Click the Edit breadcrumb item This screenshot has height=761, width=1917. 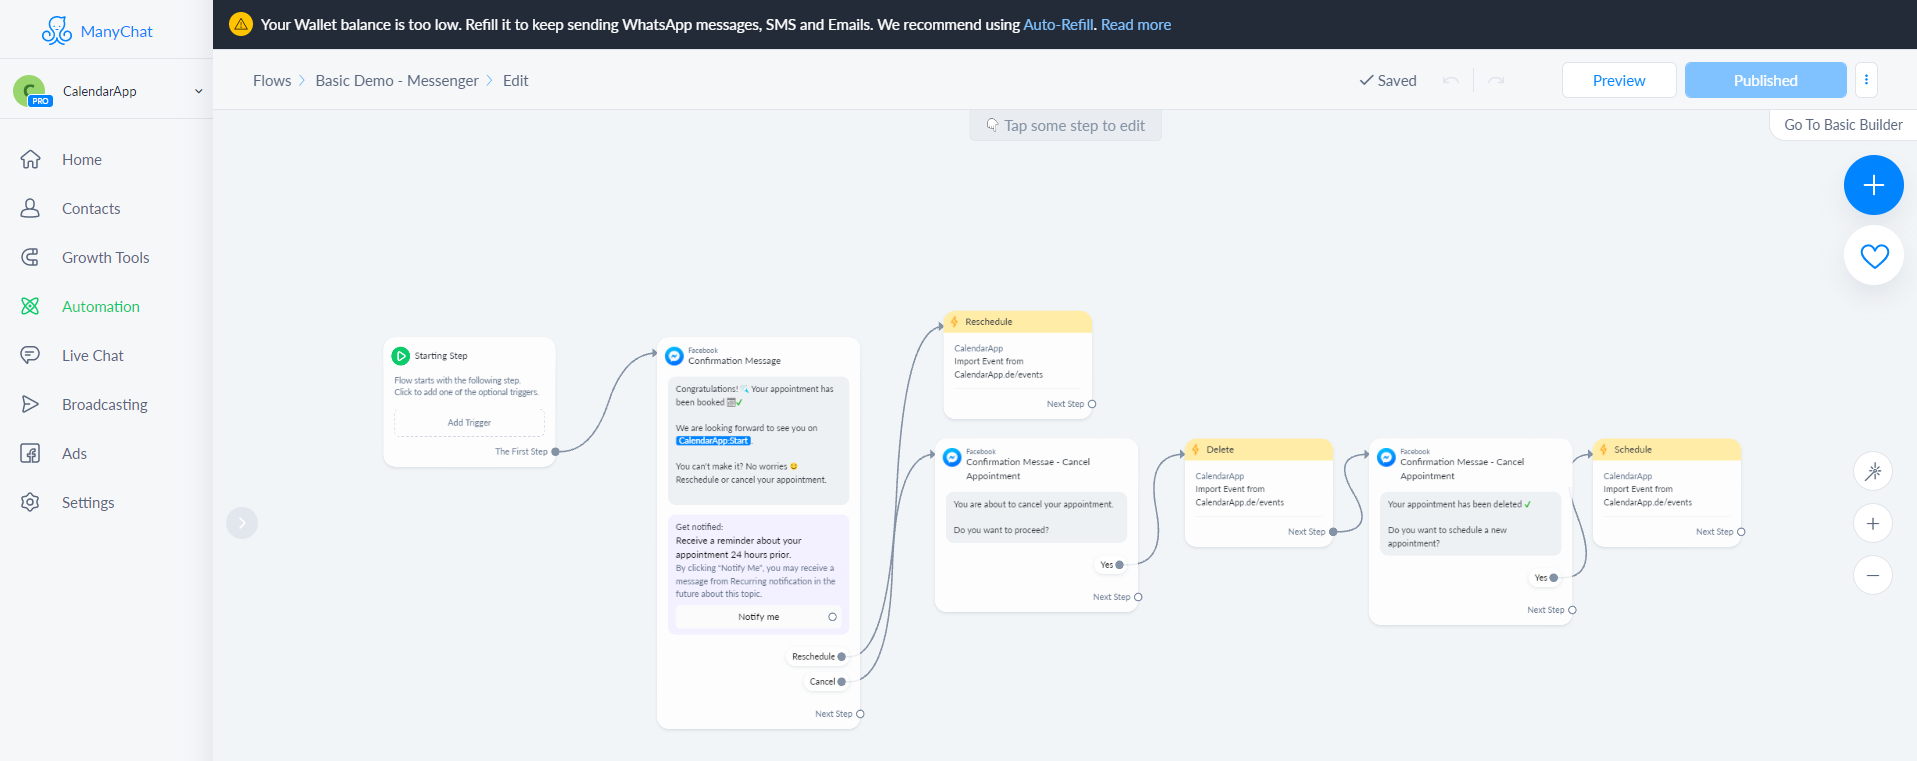[x=516, y=81]
